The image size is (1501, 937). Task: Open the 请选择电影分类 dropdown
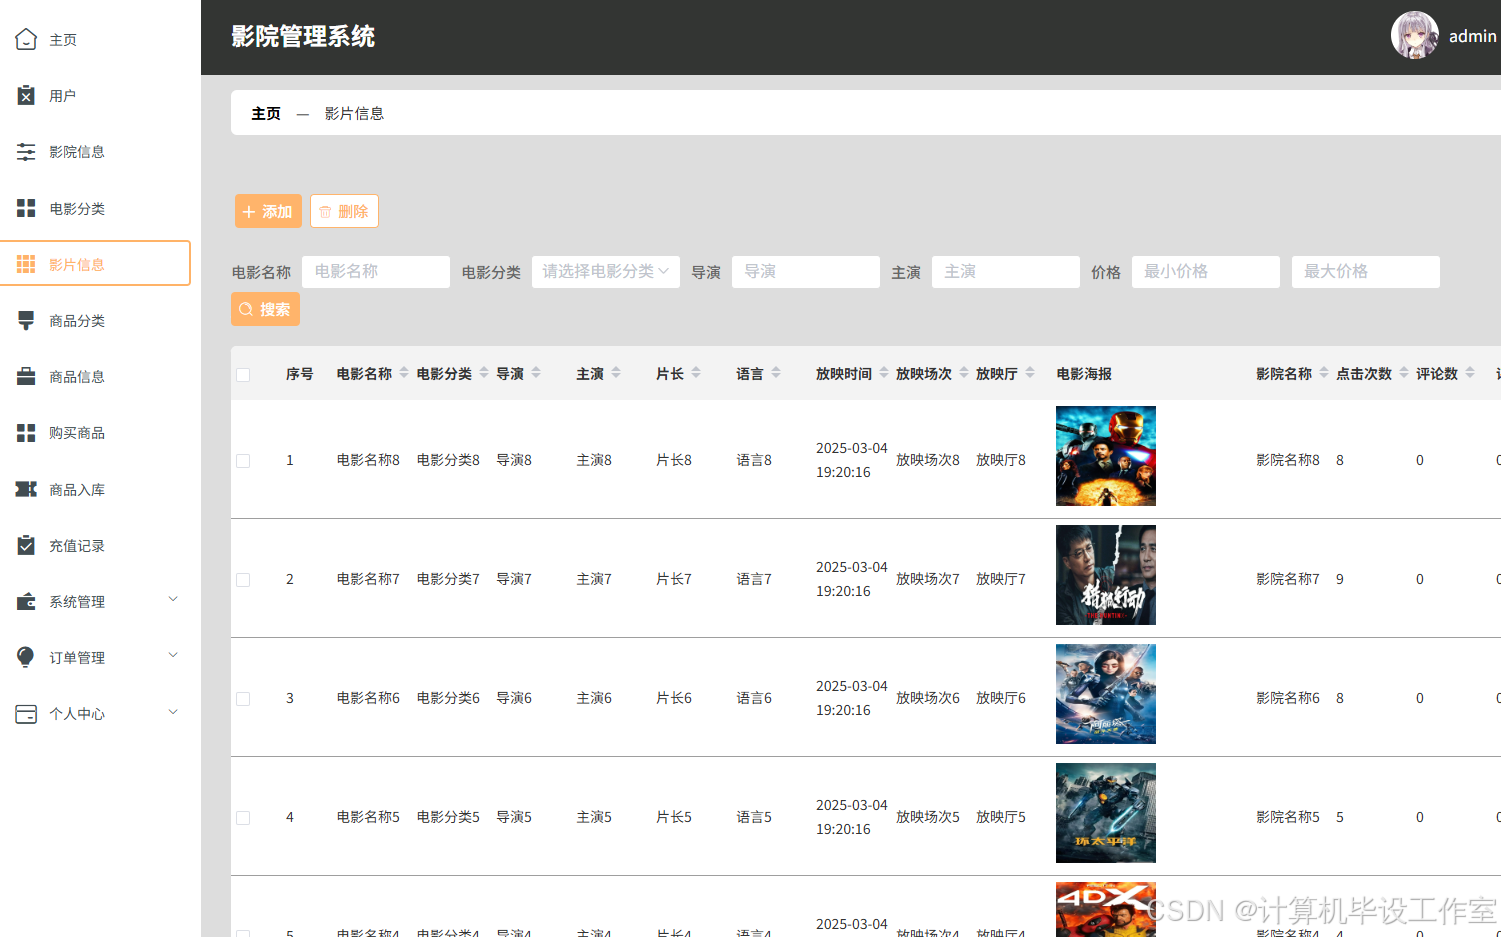[x=606, y=272]
